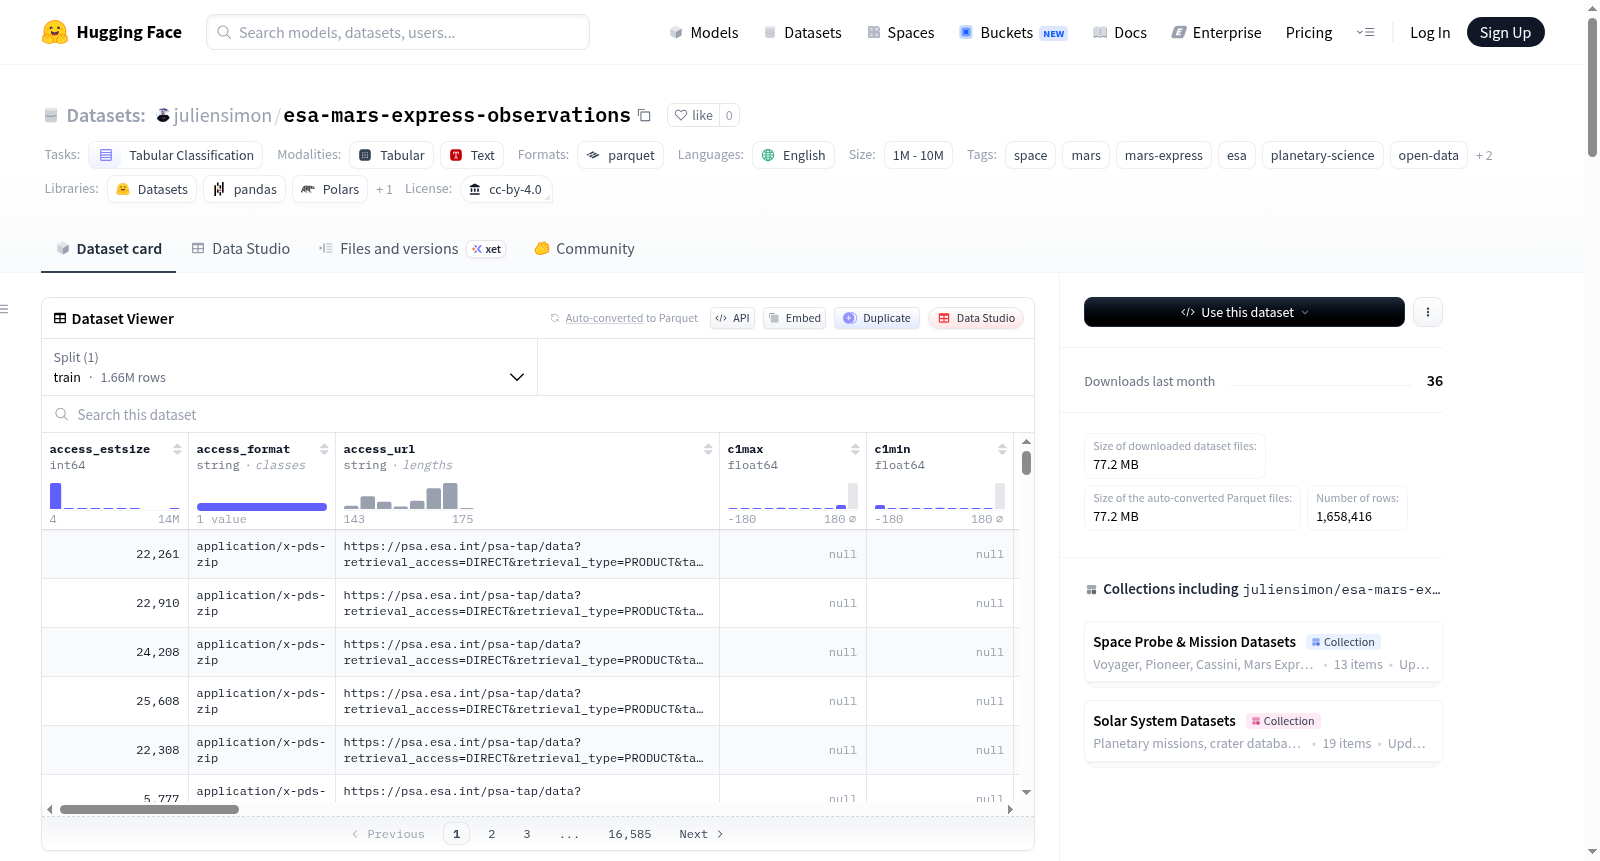The width and height of the screenshot is (1600, 861).
Task: Sort by the access_url column
Action: click(708, 449)
